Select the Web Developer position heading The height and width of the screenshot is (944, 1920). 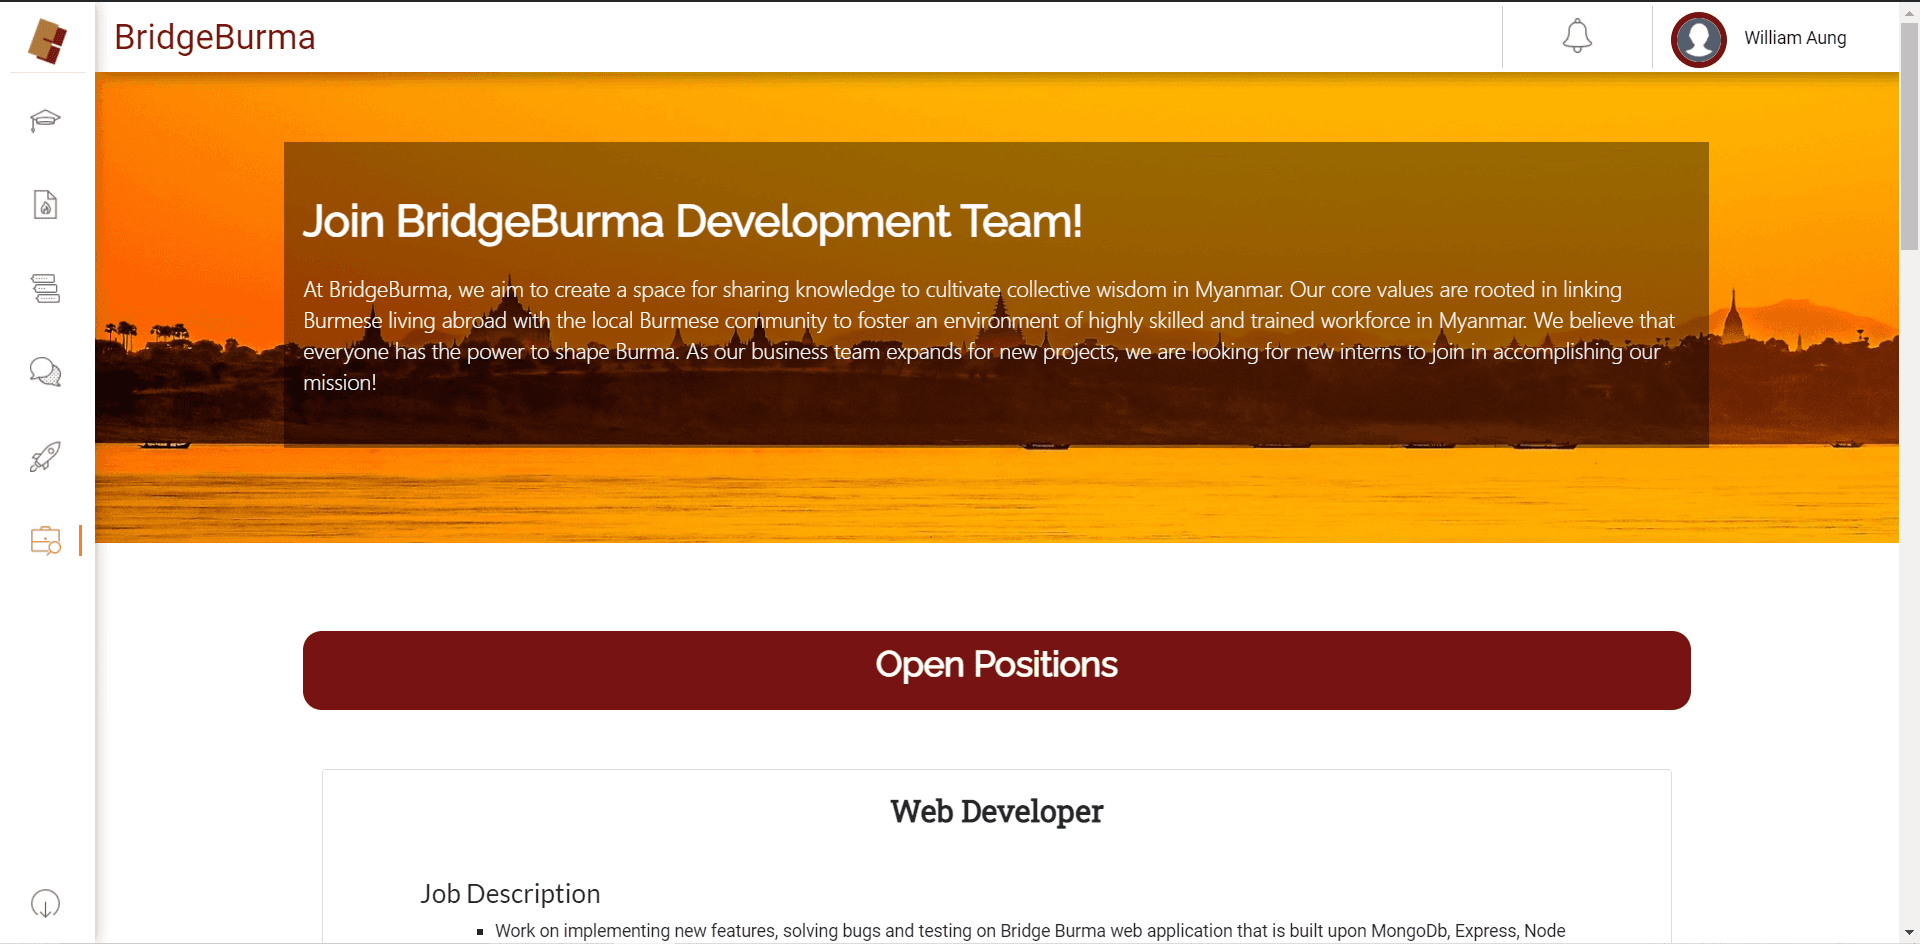(x=996, y=811)
